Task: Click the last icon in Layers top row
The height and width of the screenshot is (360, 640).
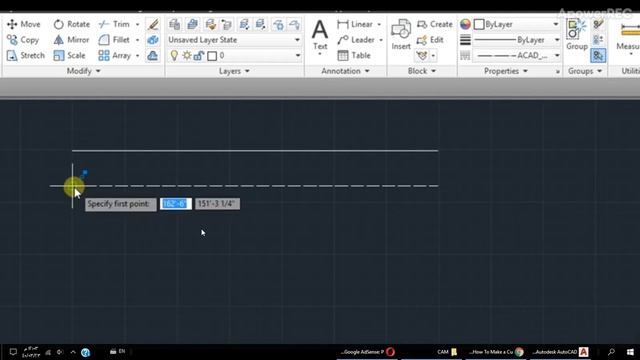Action: tap(294, 24)
